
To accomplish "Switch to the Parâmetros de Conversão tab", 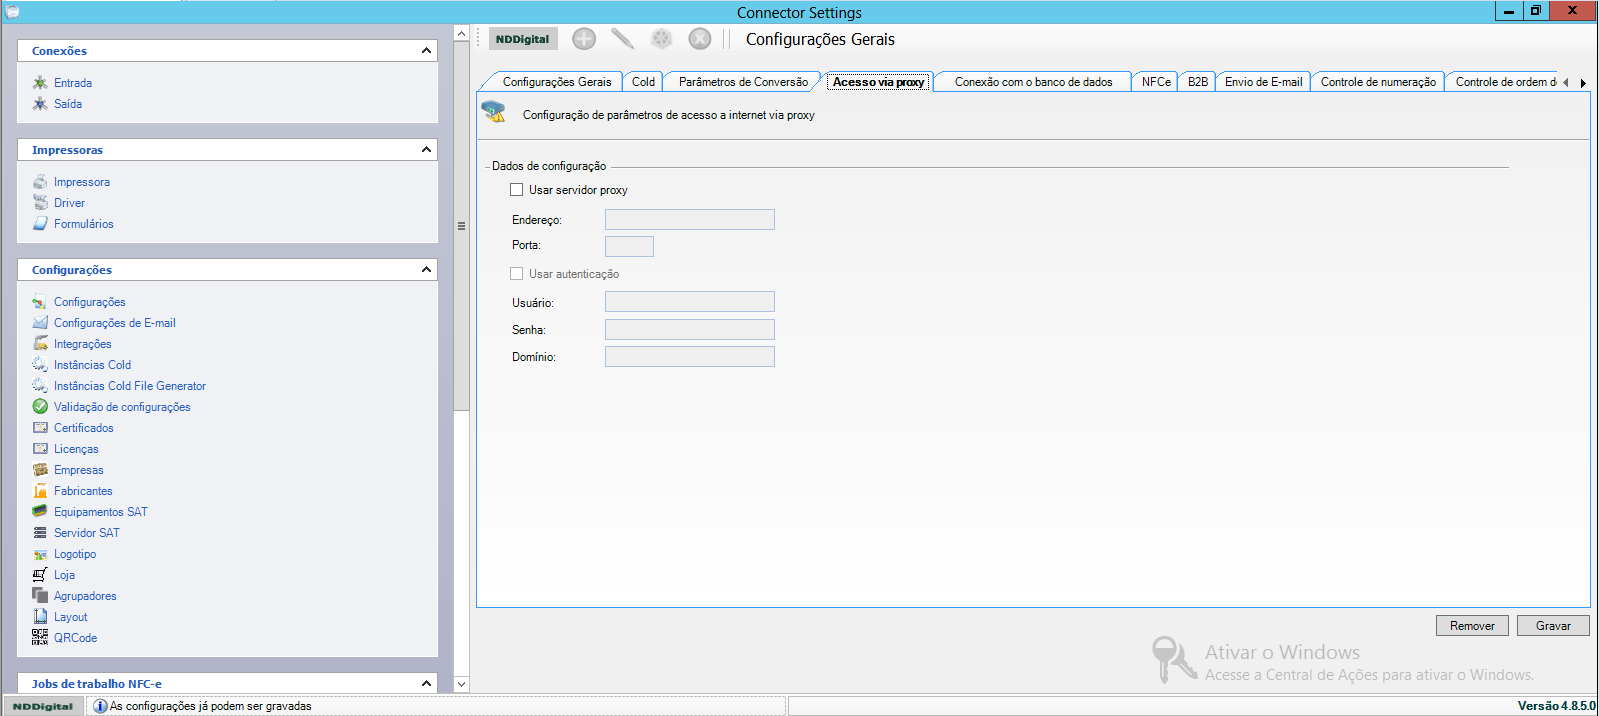I will coord(743,82).
